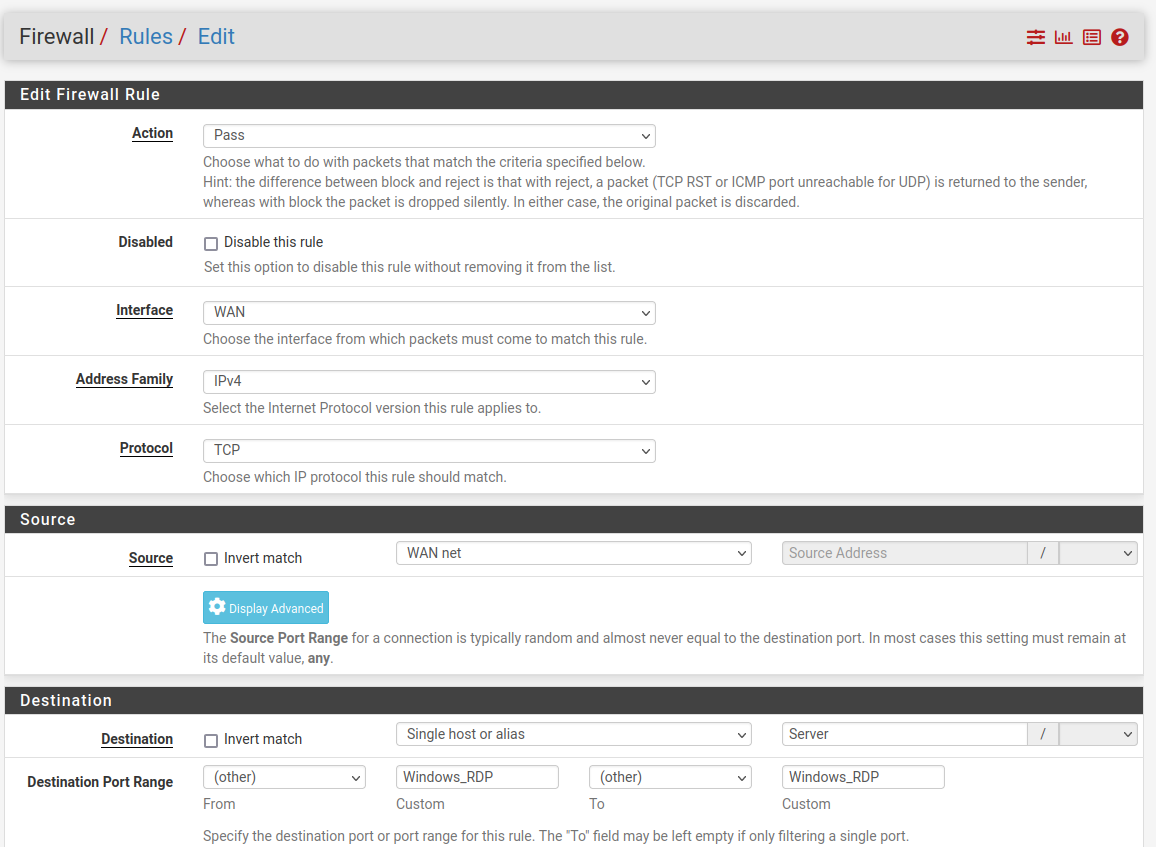Open the Source dropdown set to WAN net
The image size is (1156, 847).
click(573, 552)
